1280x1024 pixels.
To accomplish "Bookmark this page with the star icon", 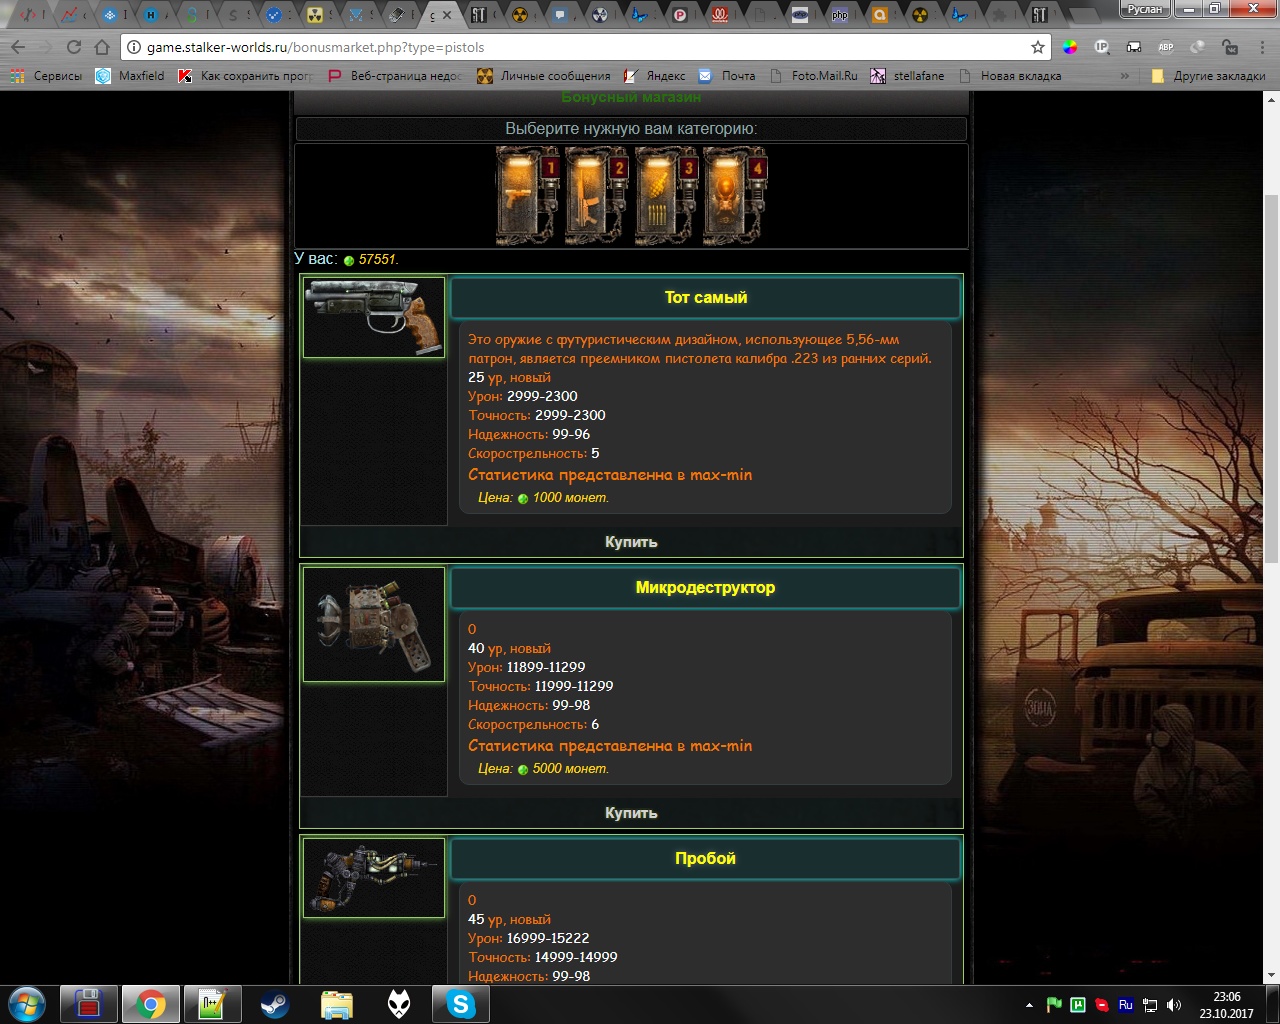I will 1038,47.
